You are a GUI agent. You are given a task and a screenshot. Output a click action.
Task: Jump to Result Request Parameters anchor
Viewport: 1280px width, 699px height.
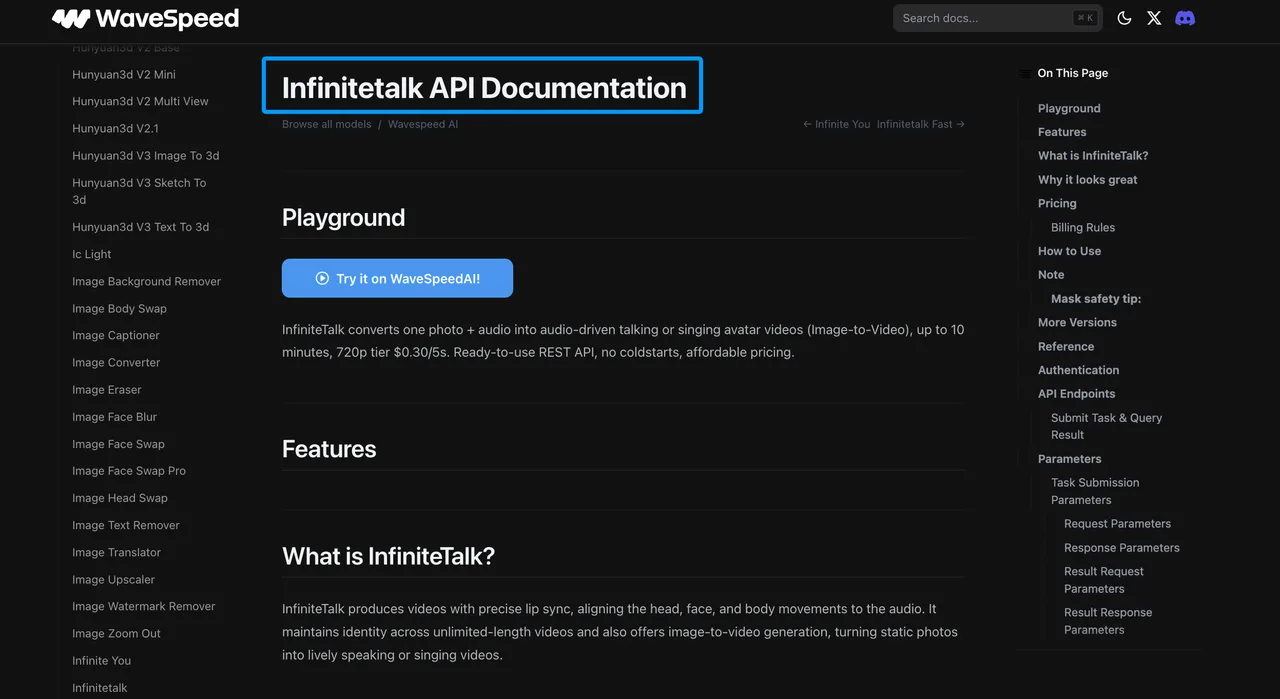[x=1104, y=580]
